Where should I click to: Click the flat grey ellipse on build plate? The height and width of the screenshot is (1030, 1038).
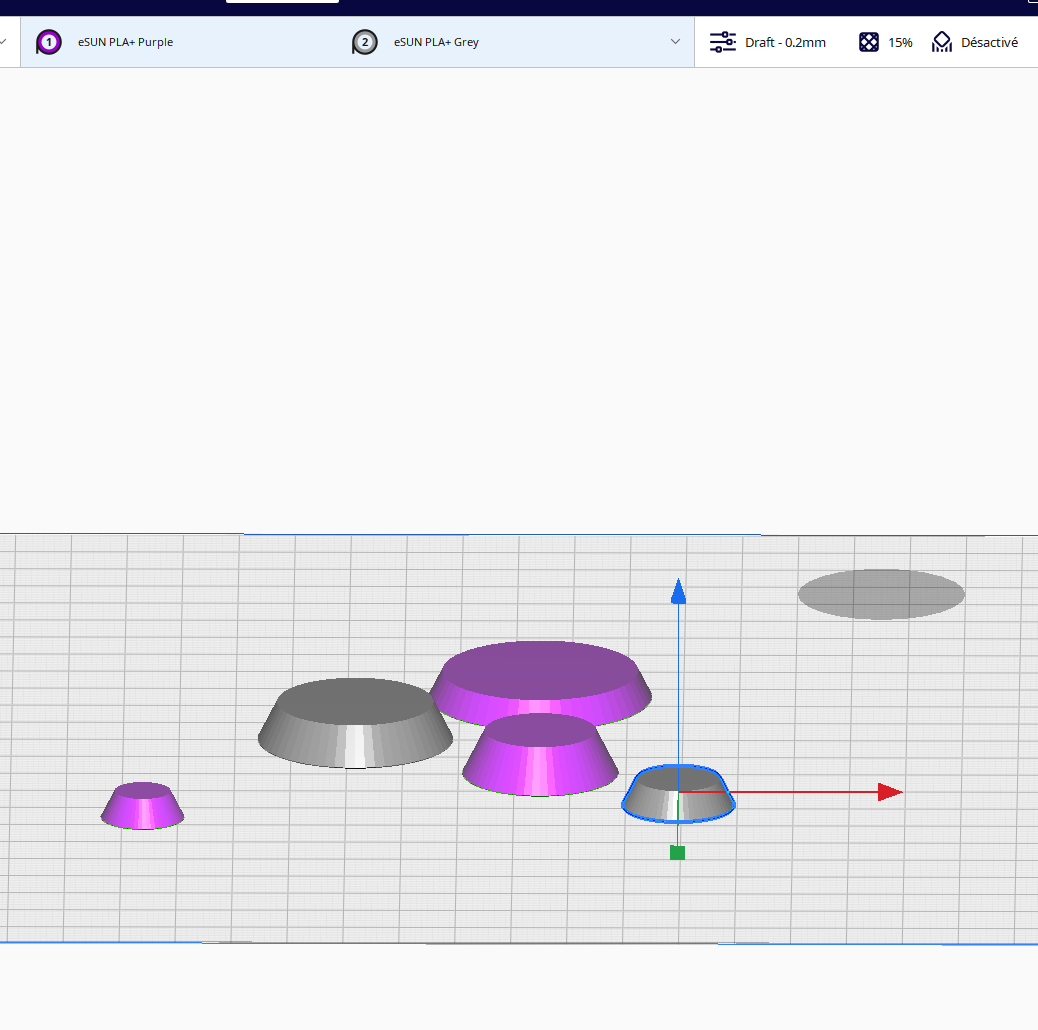pyautogui.click(x=881, y=594)
